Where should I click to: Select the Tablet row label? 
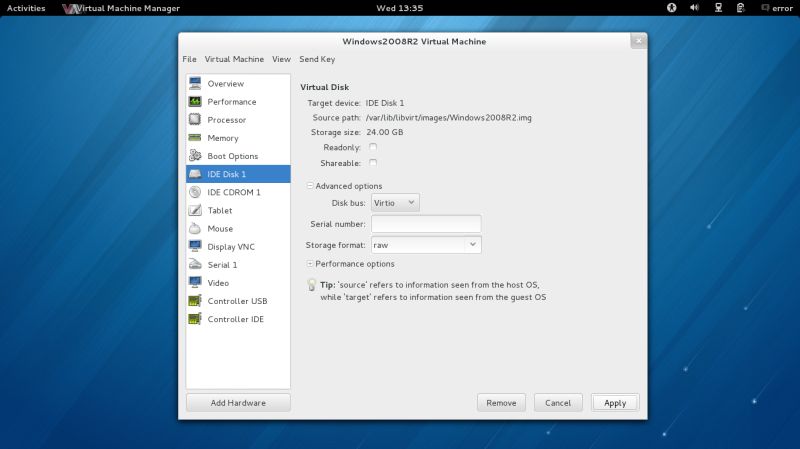(x=219, y=210)
